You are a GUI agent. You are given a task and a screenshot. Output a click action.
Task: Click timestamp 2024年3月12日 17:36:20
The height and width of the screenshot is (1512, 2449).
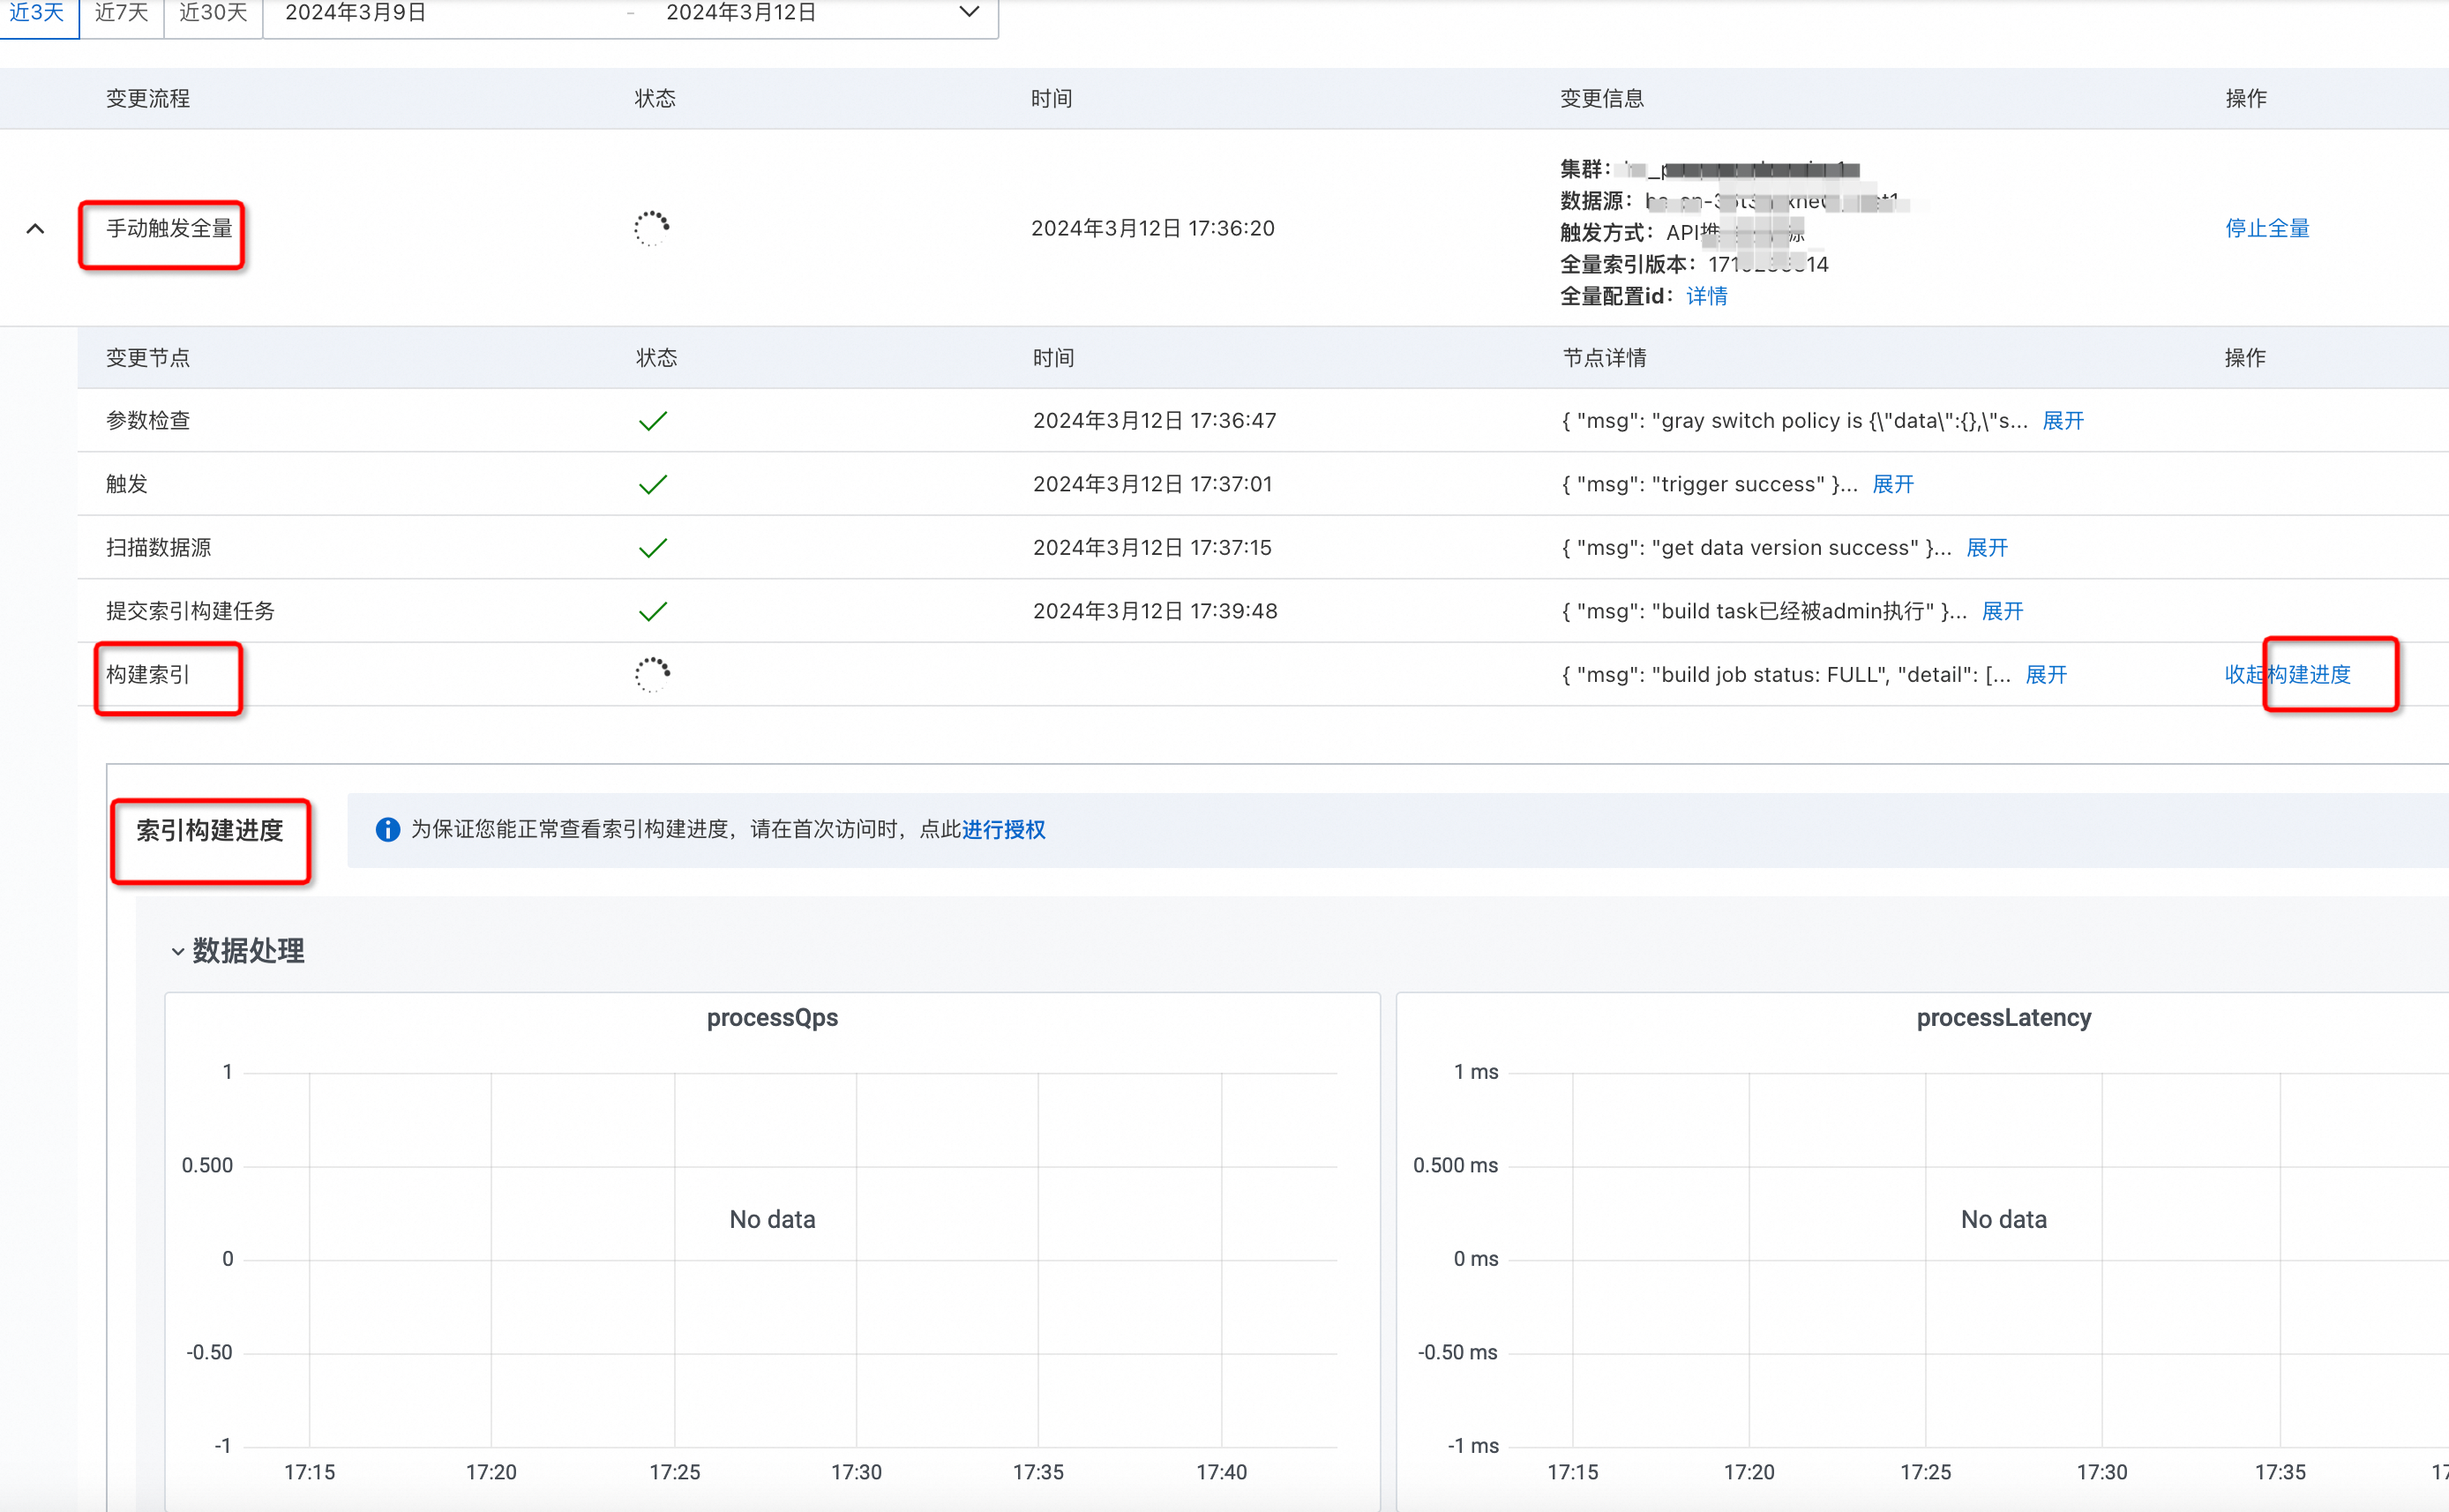pos(1153,229)
